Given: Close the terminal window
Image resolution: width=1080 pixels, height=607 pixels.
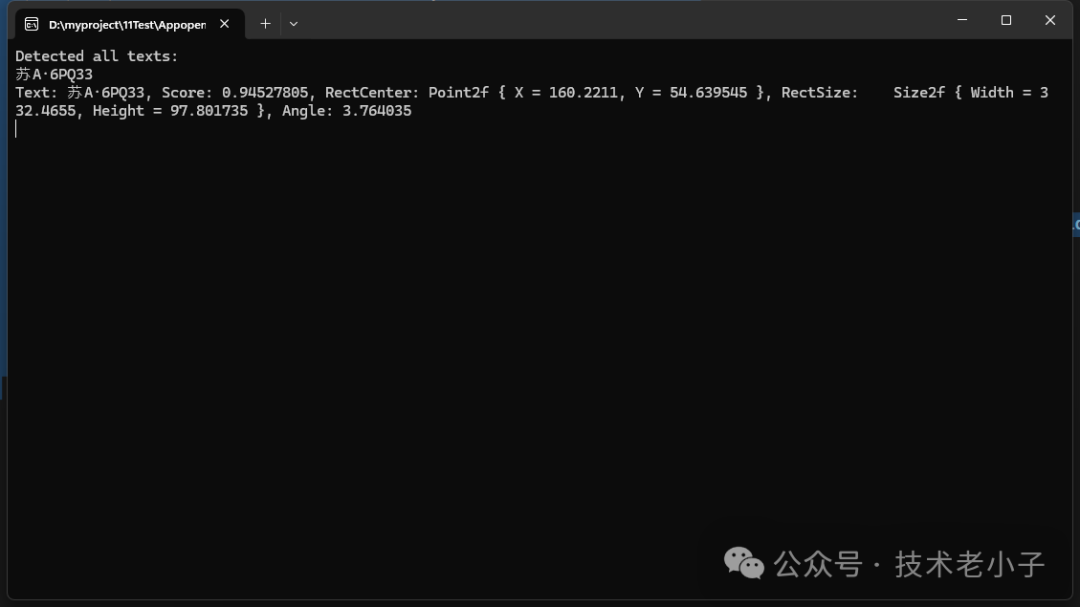Looking at the screenshot, I should (x=1050, y=20).
